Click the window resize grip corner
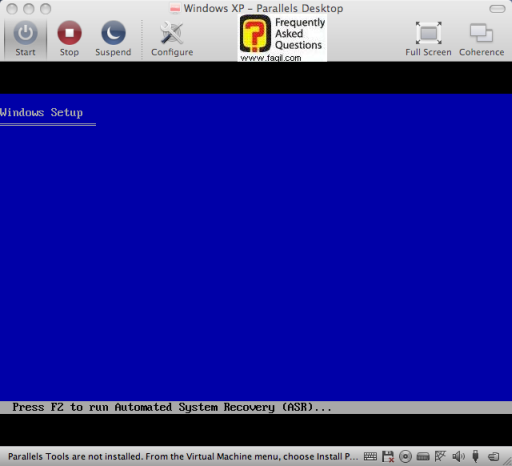The image size is (512, 466). pyautogui.click(x=508, y=462)
